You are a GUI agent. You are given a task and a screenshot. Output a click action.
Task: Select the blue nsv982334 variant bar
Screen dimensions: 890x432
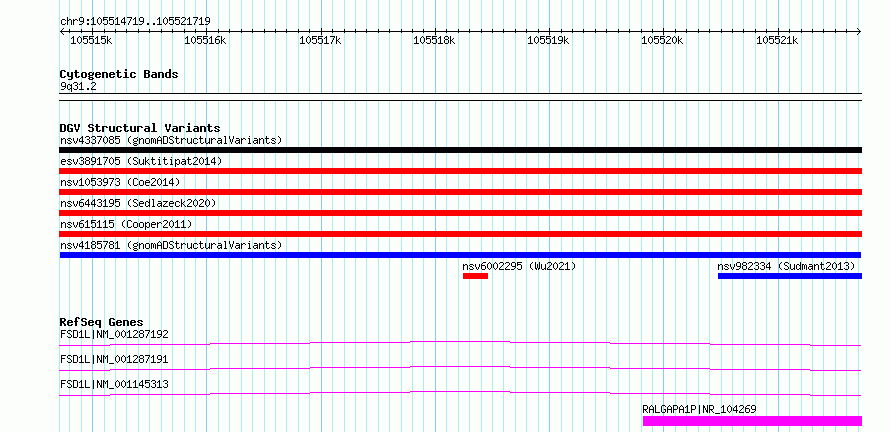coord(790,276)
